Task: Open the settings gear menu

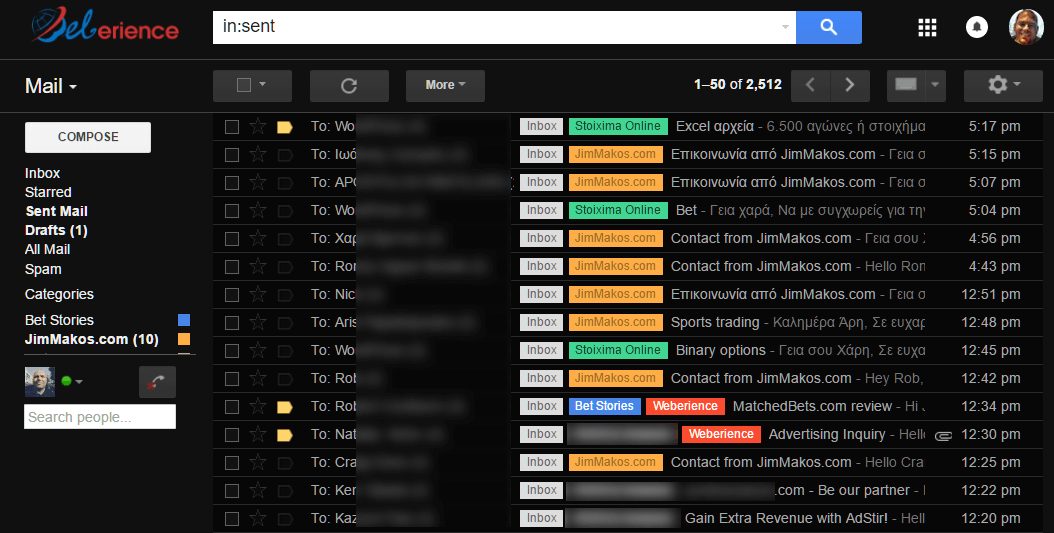Action: click(1003, 85)
